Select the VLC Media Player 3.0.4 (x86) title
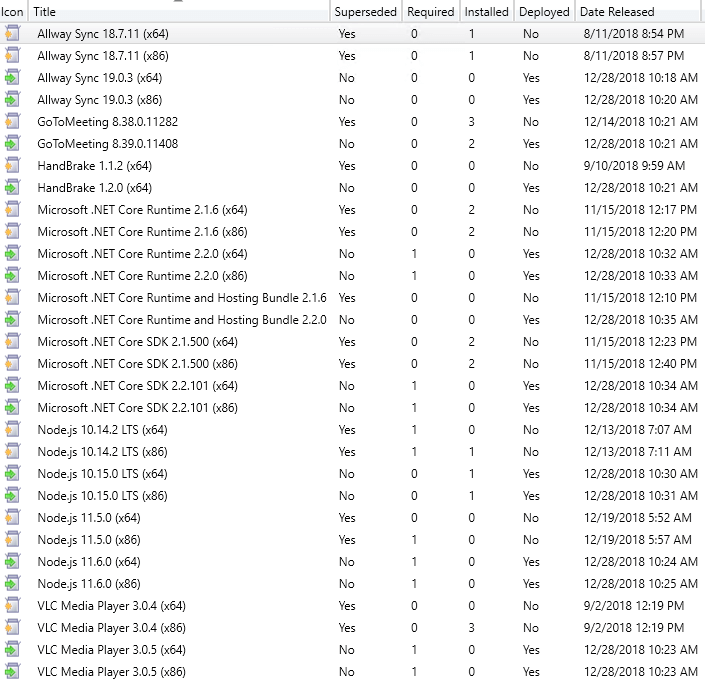Screen dimensions: 705x683 click(x=112, y=628)
